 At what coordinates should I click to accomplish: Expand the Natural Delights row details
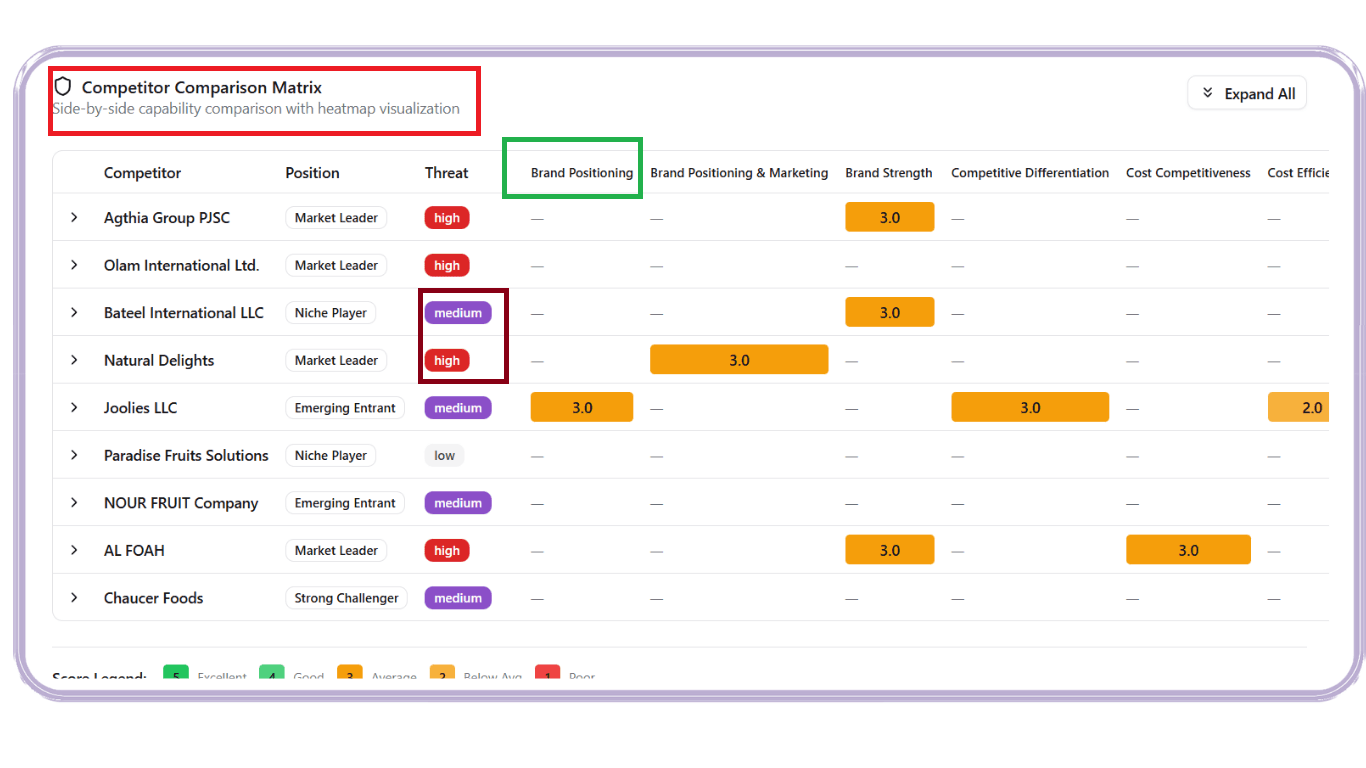click(x=74, y=360)
